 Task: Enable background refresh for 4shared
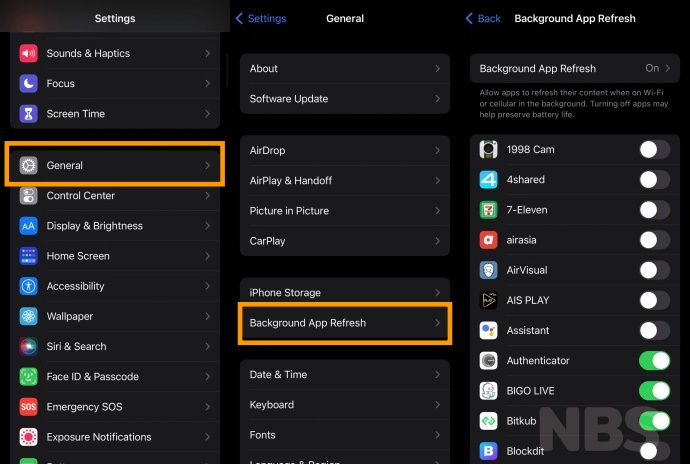(x=655, y=180)
